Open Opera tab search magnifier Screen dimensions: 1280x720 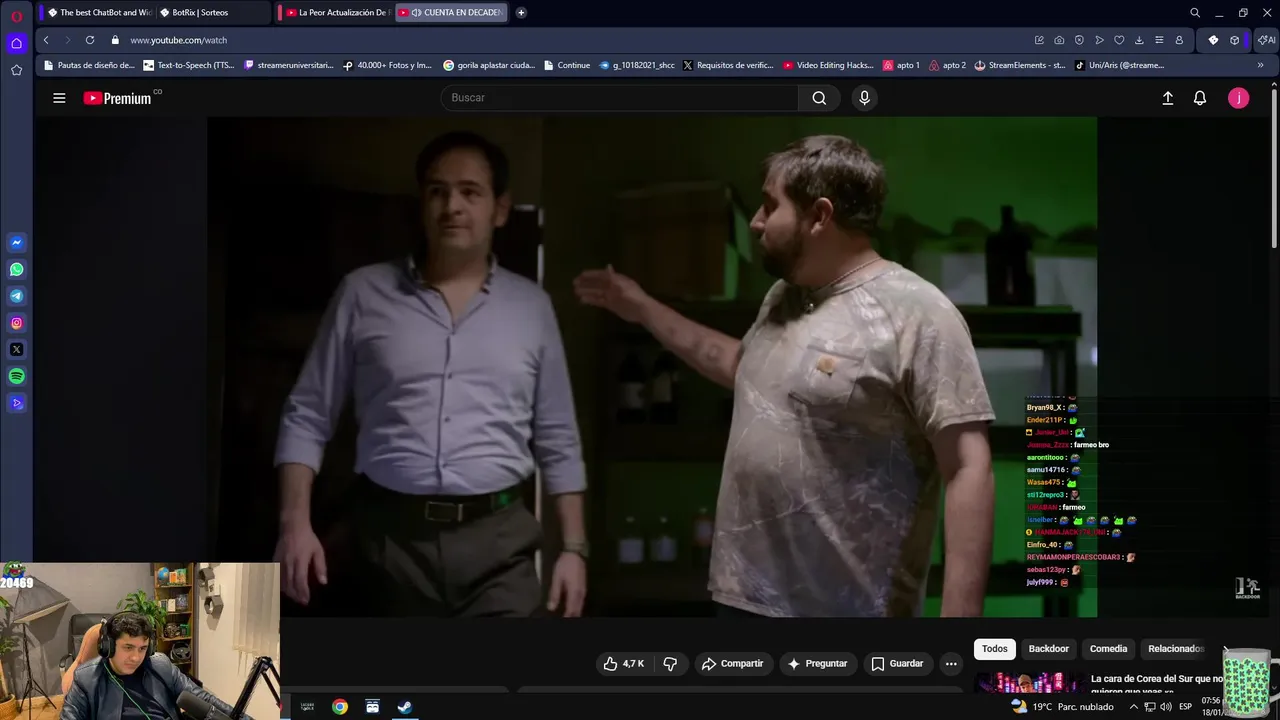click(1195, 13)
